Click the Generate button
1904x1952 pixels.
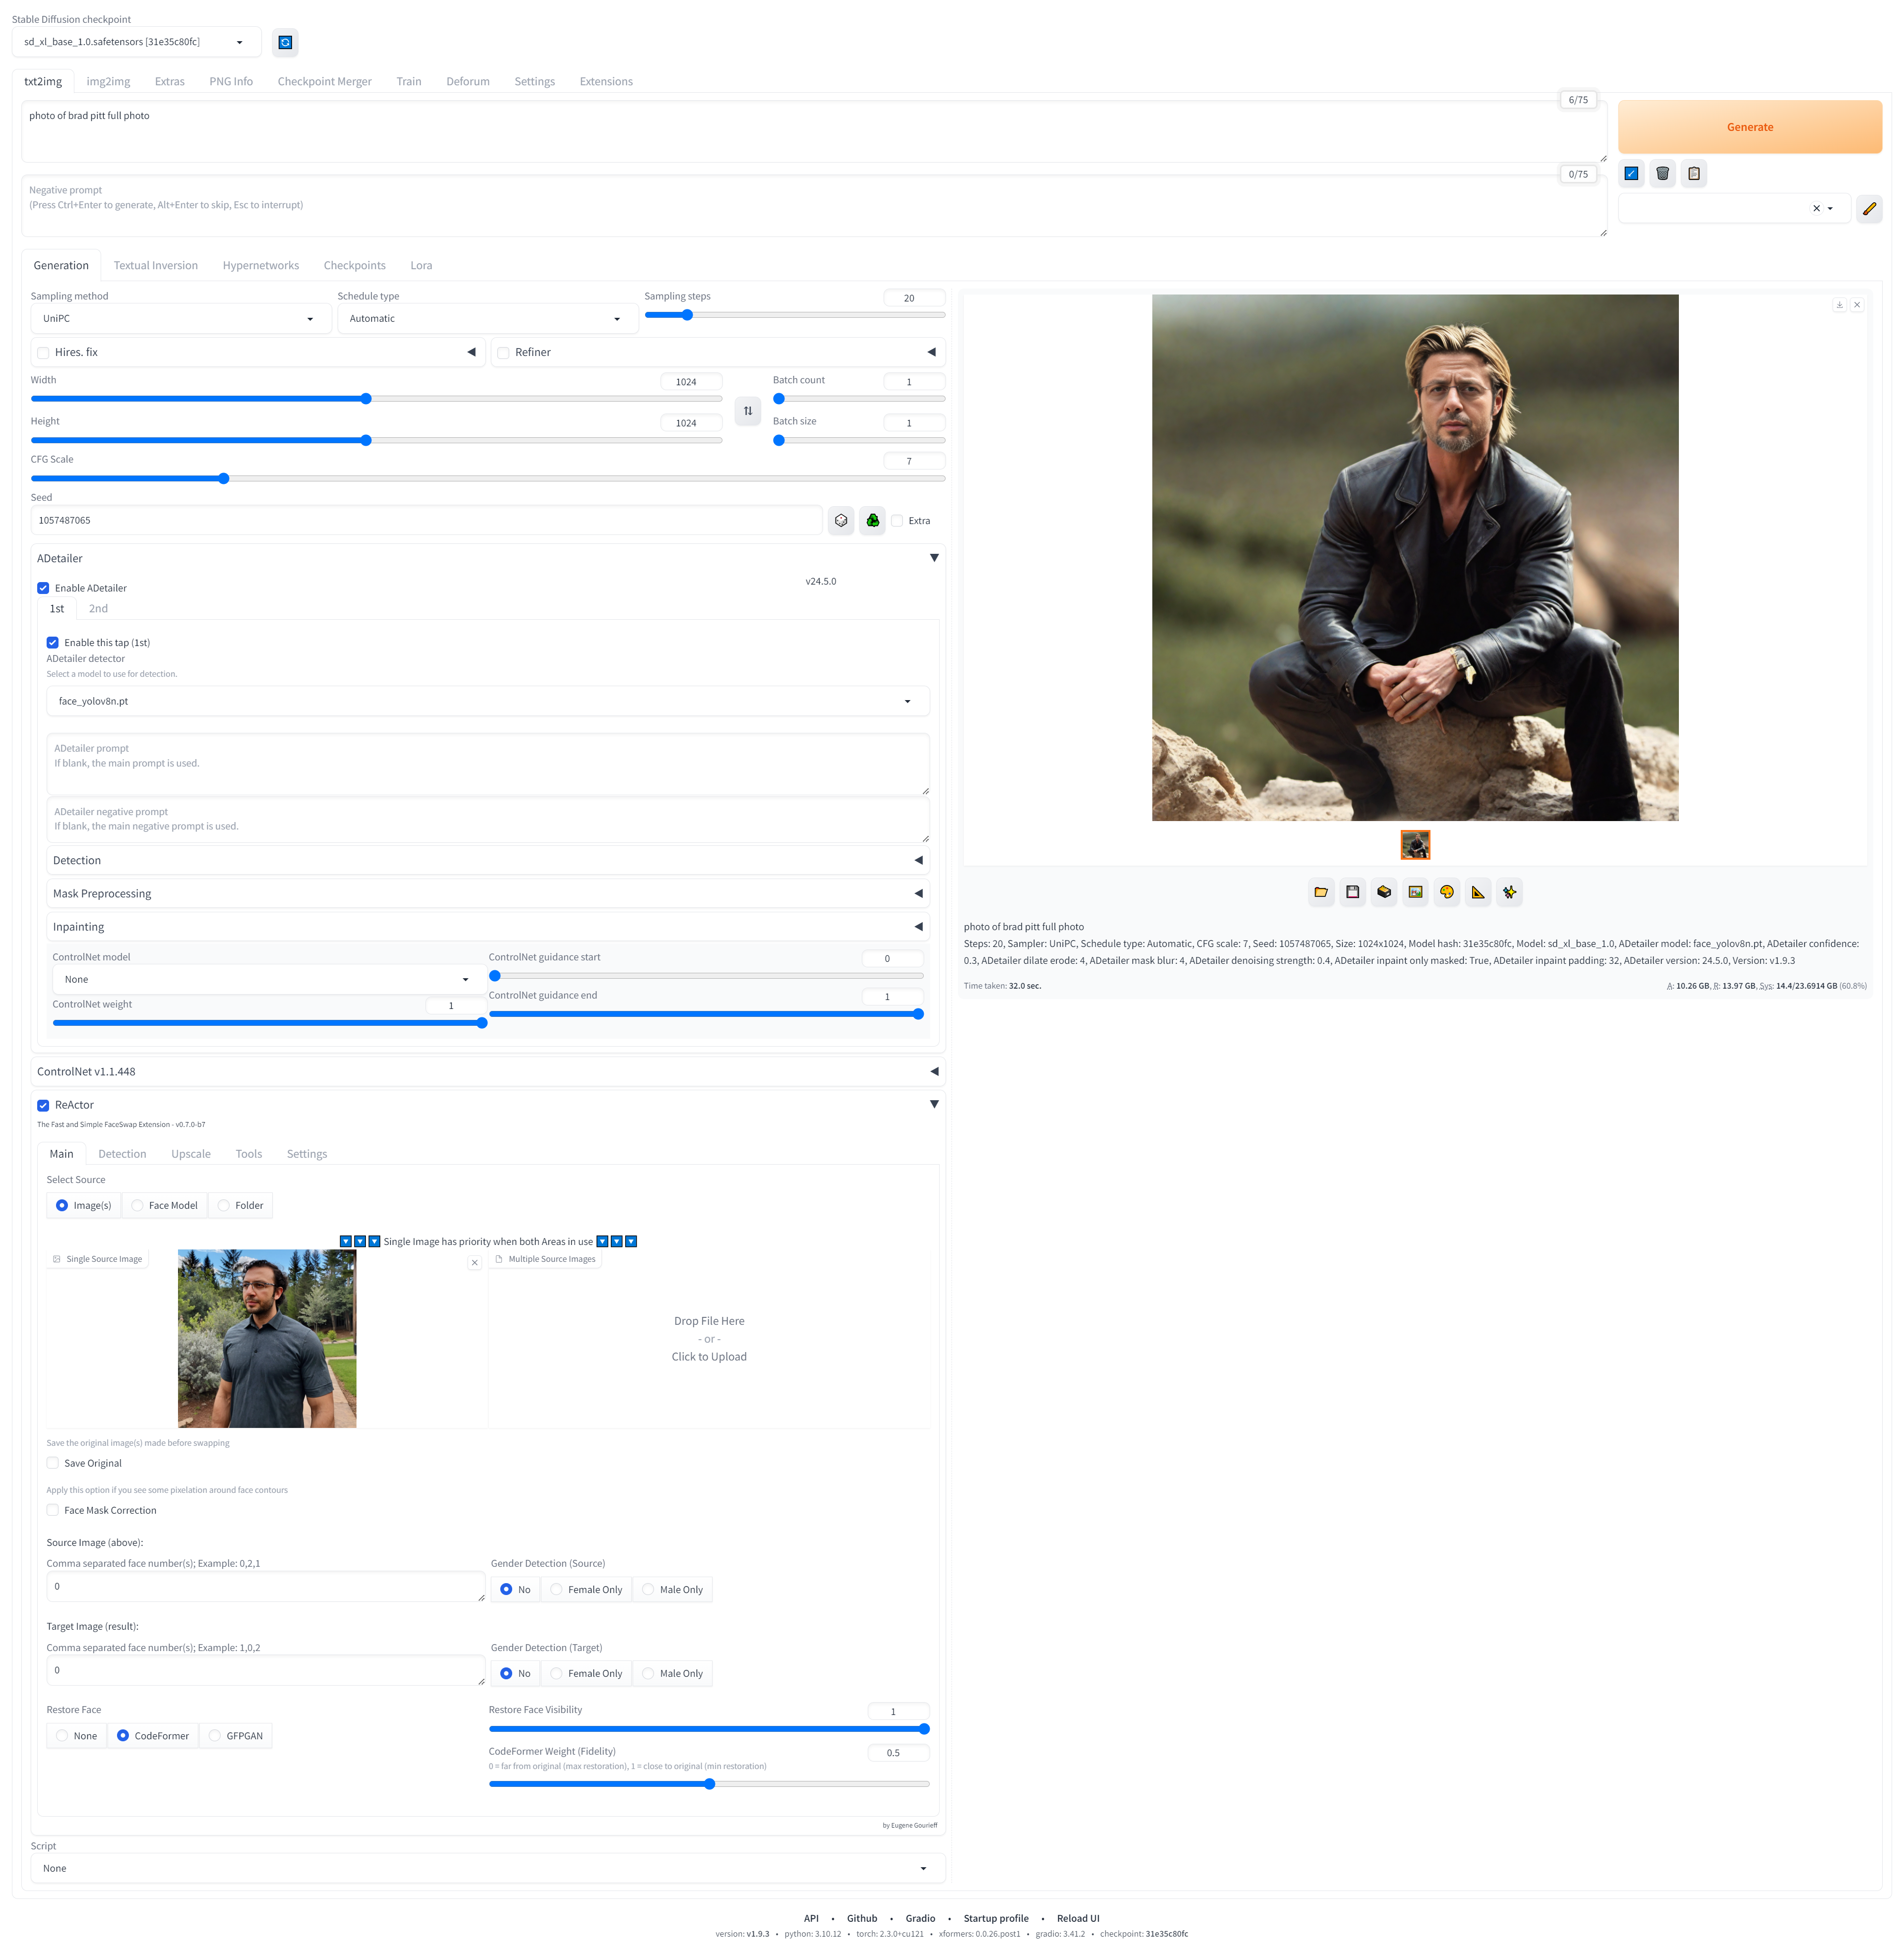coord(1750,127)
